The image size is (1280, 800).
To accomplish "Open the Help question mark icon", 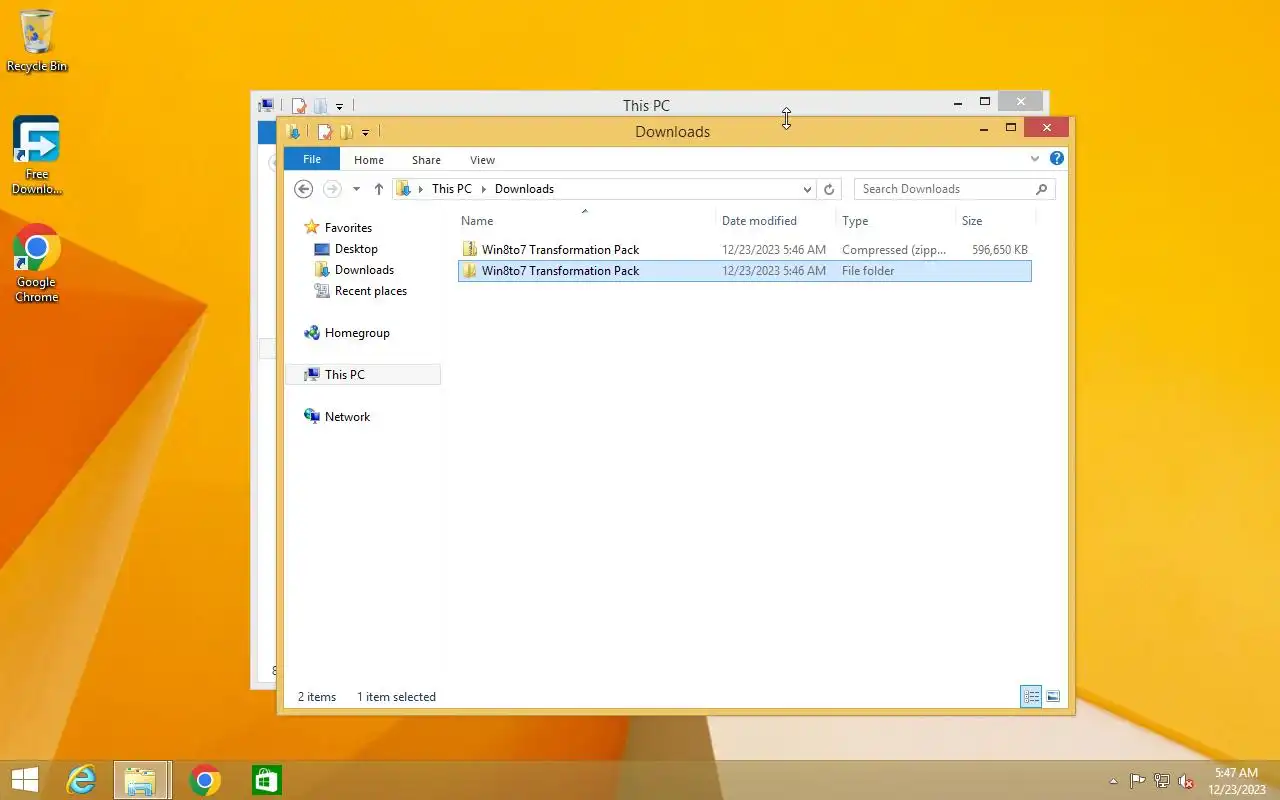I will pyautogui.click(x=1057, y=159).
